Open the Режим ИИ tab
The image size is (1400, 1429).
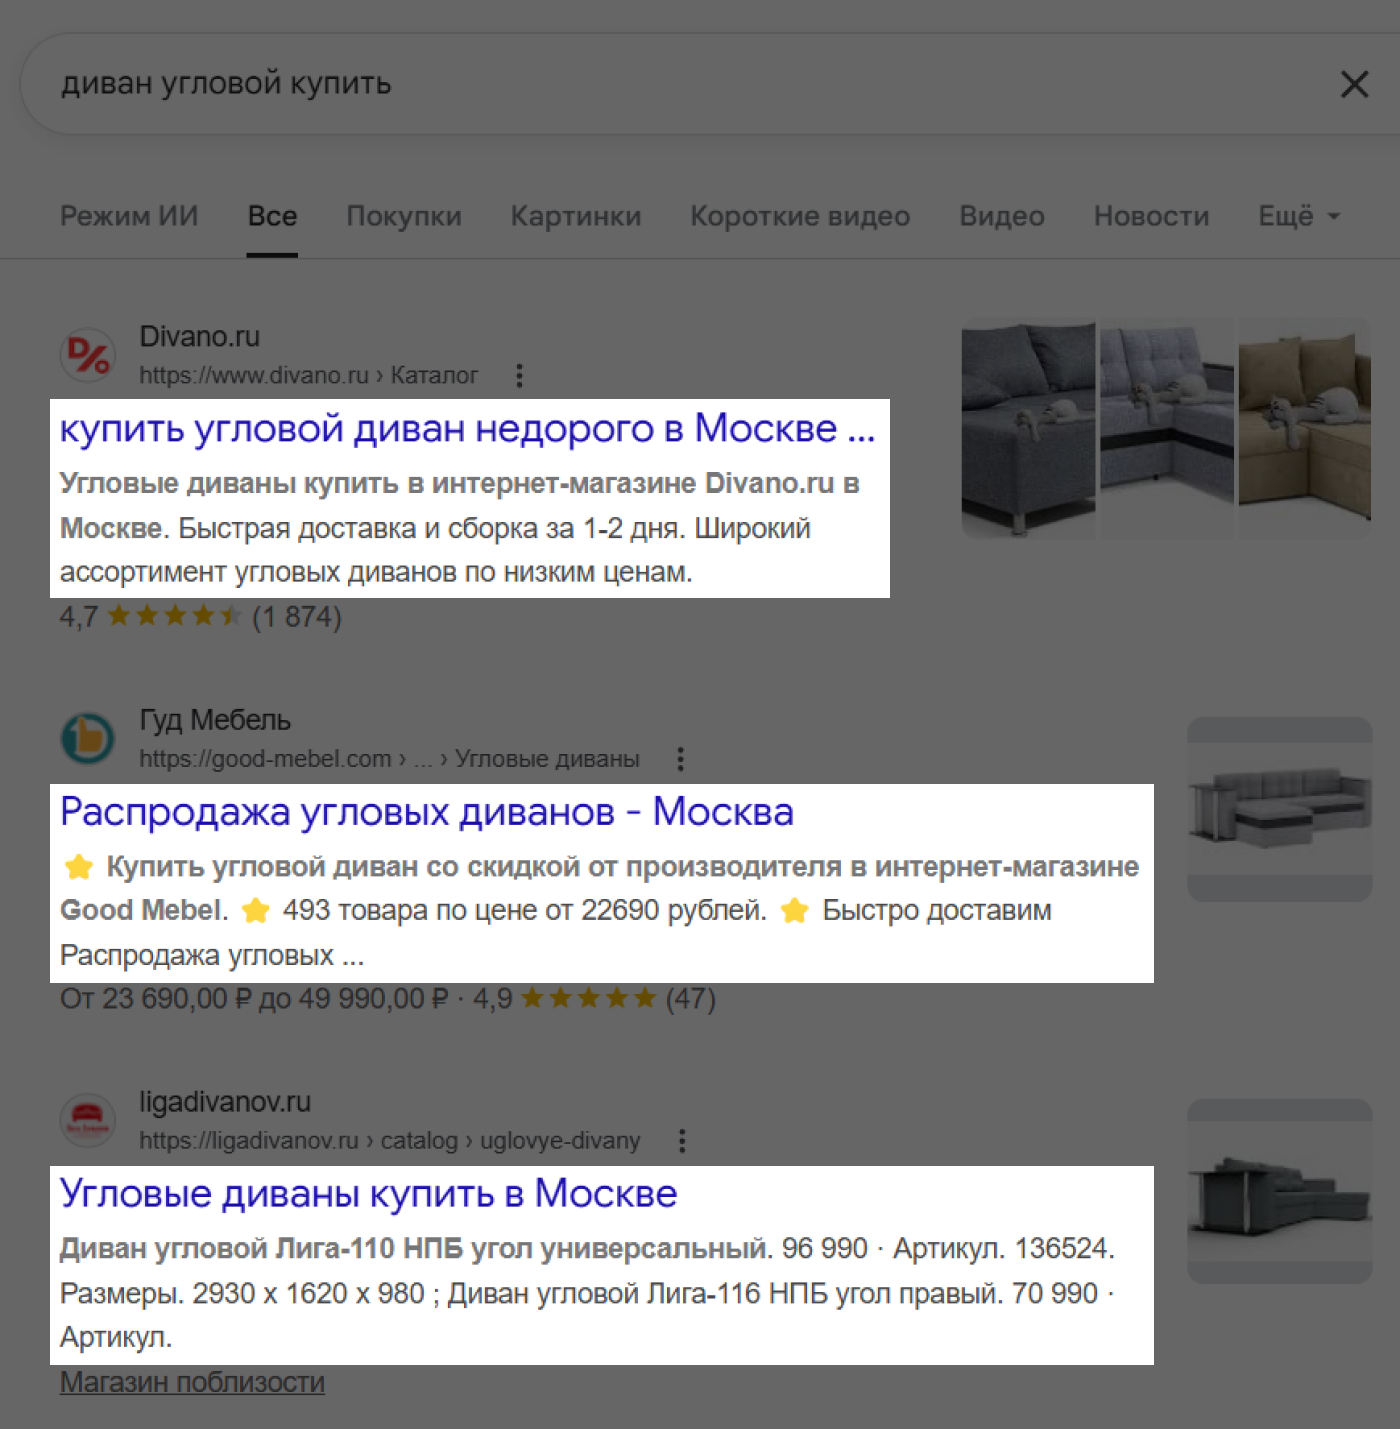[129, 216]
